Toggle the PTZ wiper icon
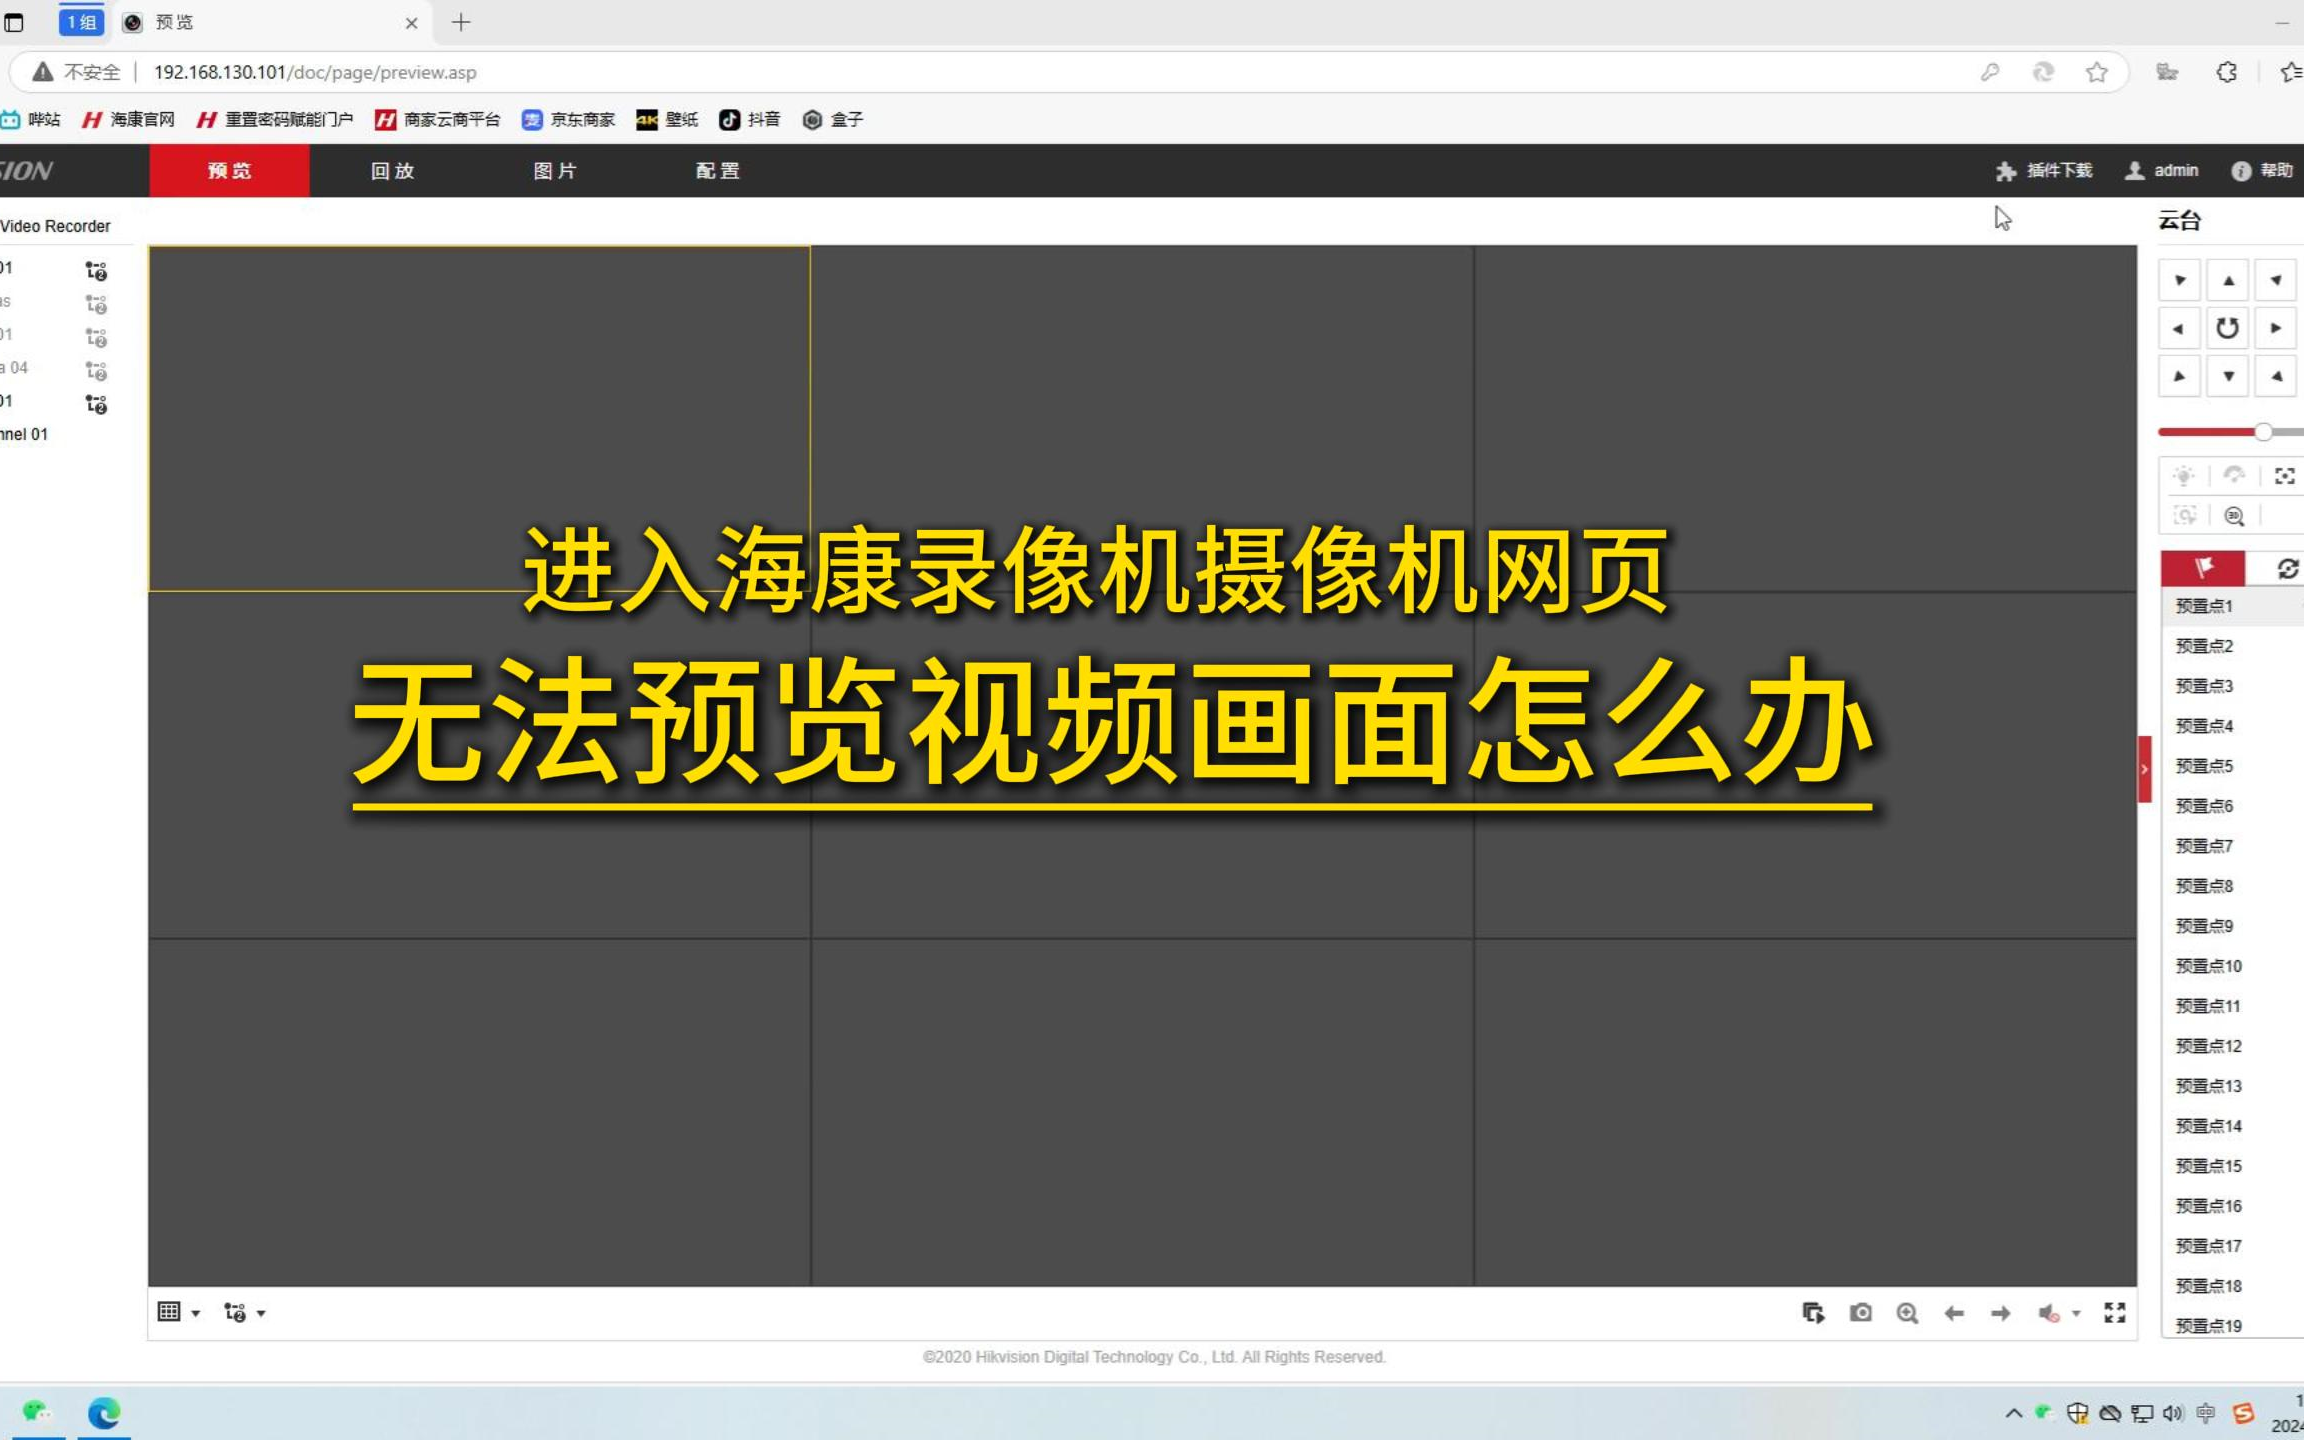The image size is (2304, 1440). pos(2234,476)
